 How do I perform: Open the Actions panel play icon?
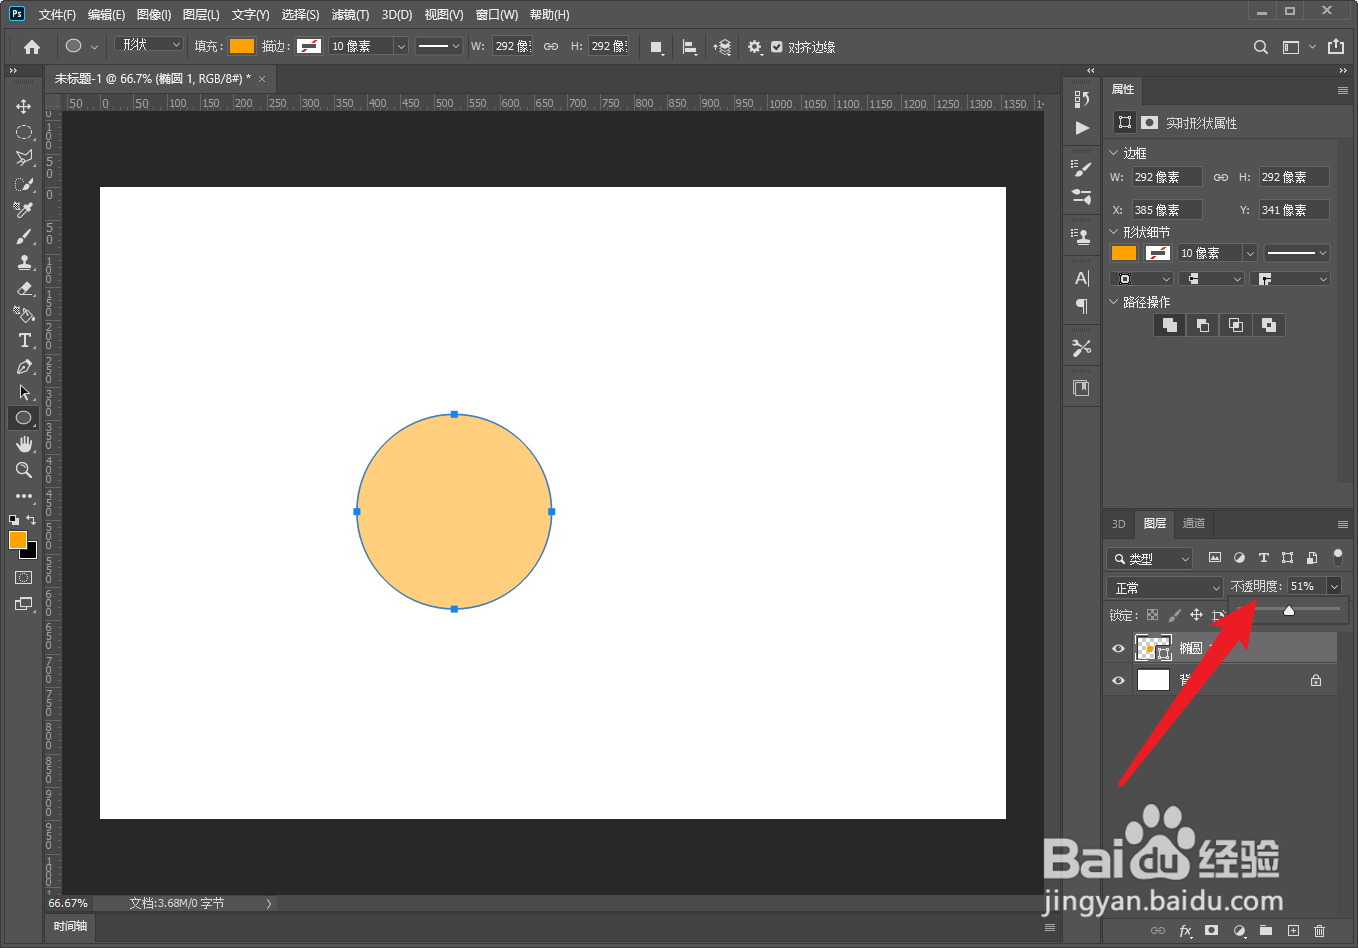(x=1082, y=128)
